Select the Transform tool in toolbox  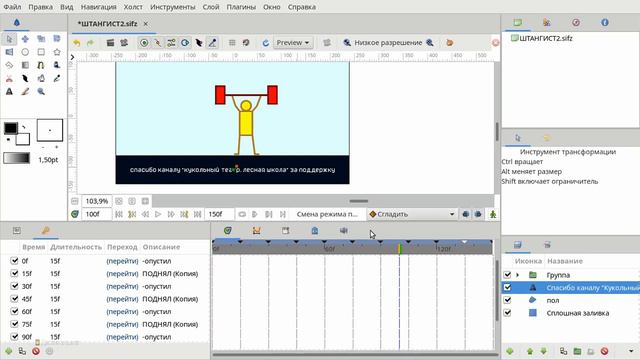pos(9,39)
